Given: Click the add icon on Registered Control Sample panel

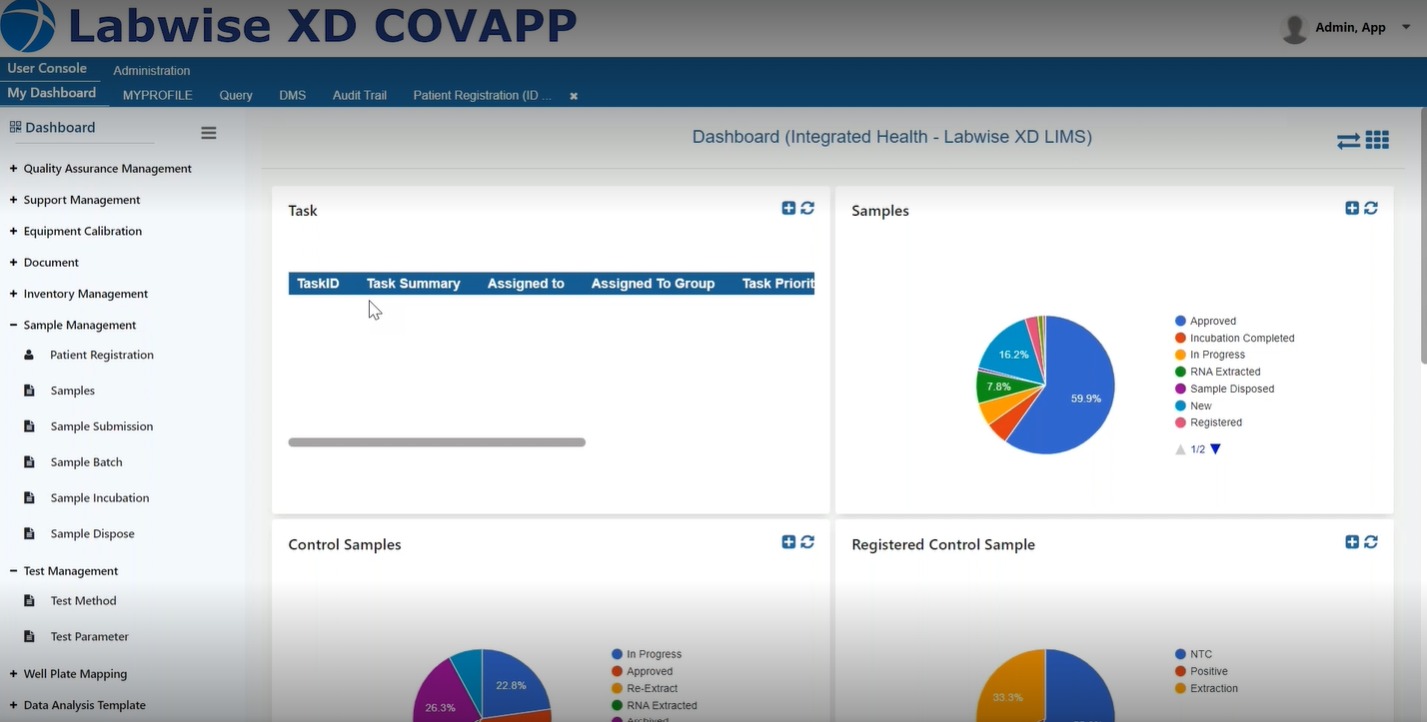Looking at the screenshot, I should [x=1351, y=541].
